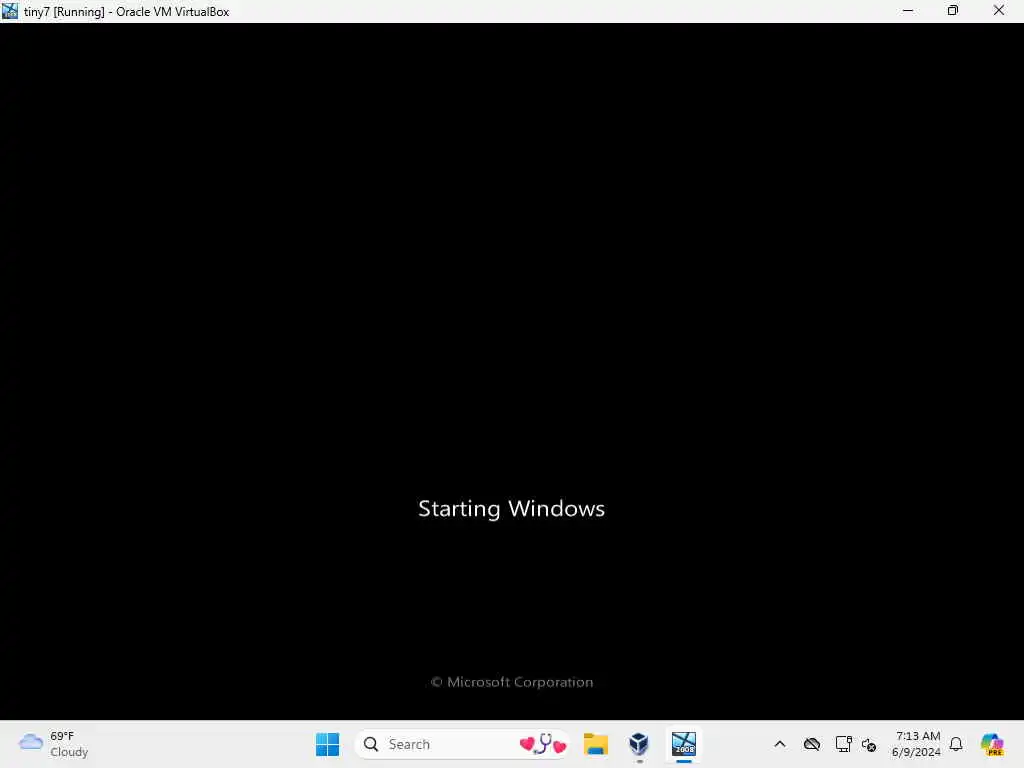1024x768 pixels.
Task: Open the display/network tray icon
Action: tap(843, 744)
